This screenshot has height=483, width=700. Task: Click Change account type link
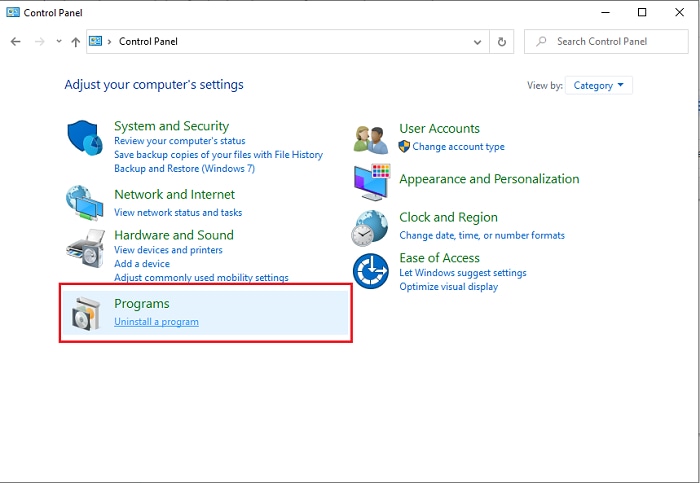pos(458,146)
